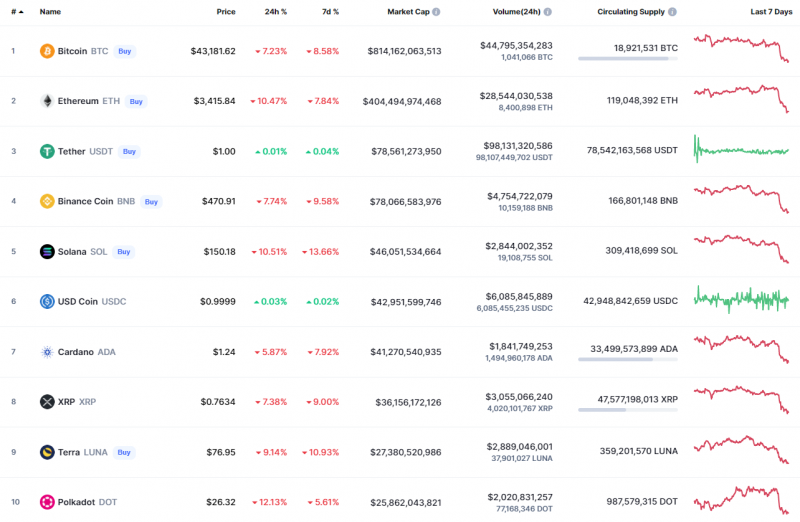Sort table by Name column
Image resolution: width=800 pixels, height=522 pixels.
pyautogui.click(x=51, y=12)
